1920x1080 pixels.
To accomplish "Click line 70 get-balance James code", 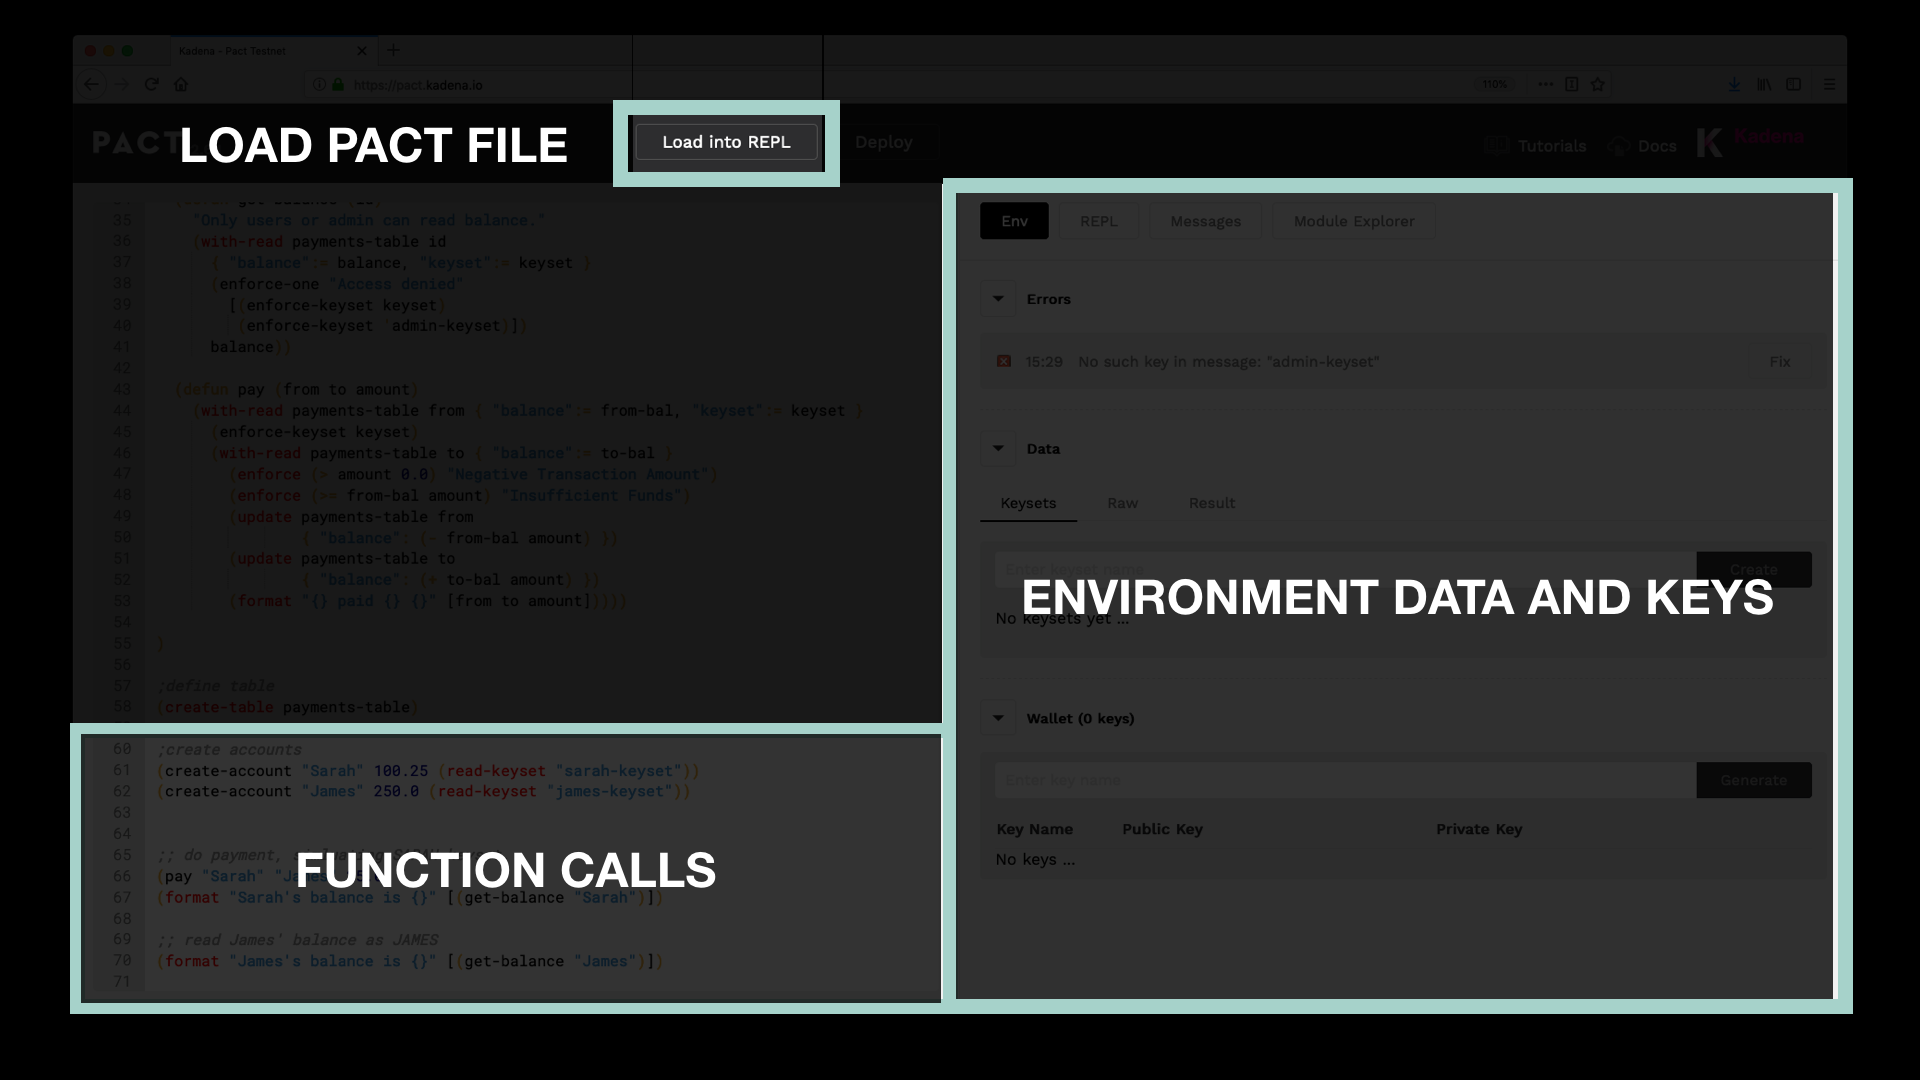I will click(410, 961).
